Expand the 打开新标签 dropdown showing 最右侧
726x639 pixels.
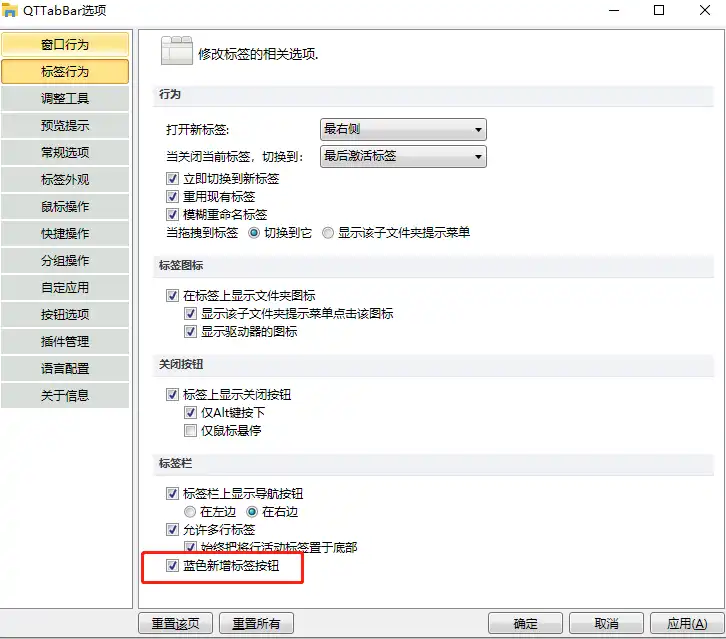click(403, 129)
